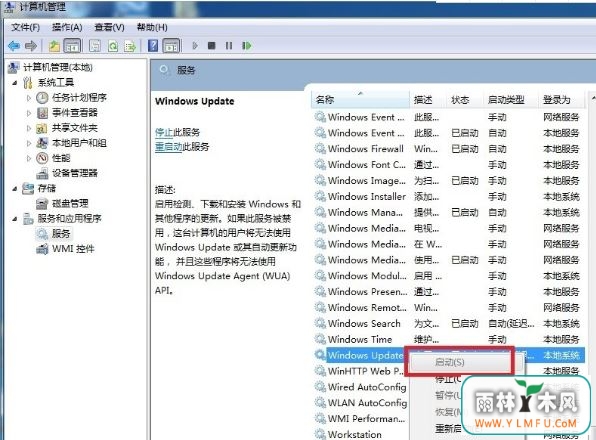
Task: Click the Export list toolbar icon
Action: coord(130,46)
